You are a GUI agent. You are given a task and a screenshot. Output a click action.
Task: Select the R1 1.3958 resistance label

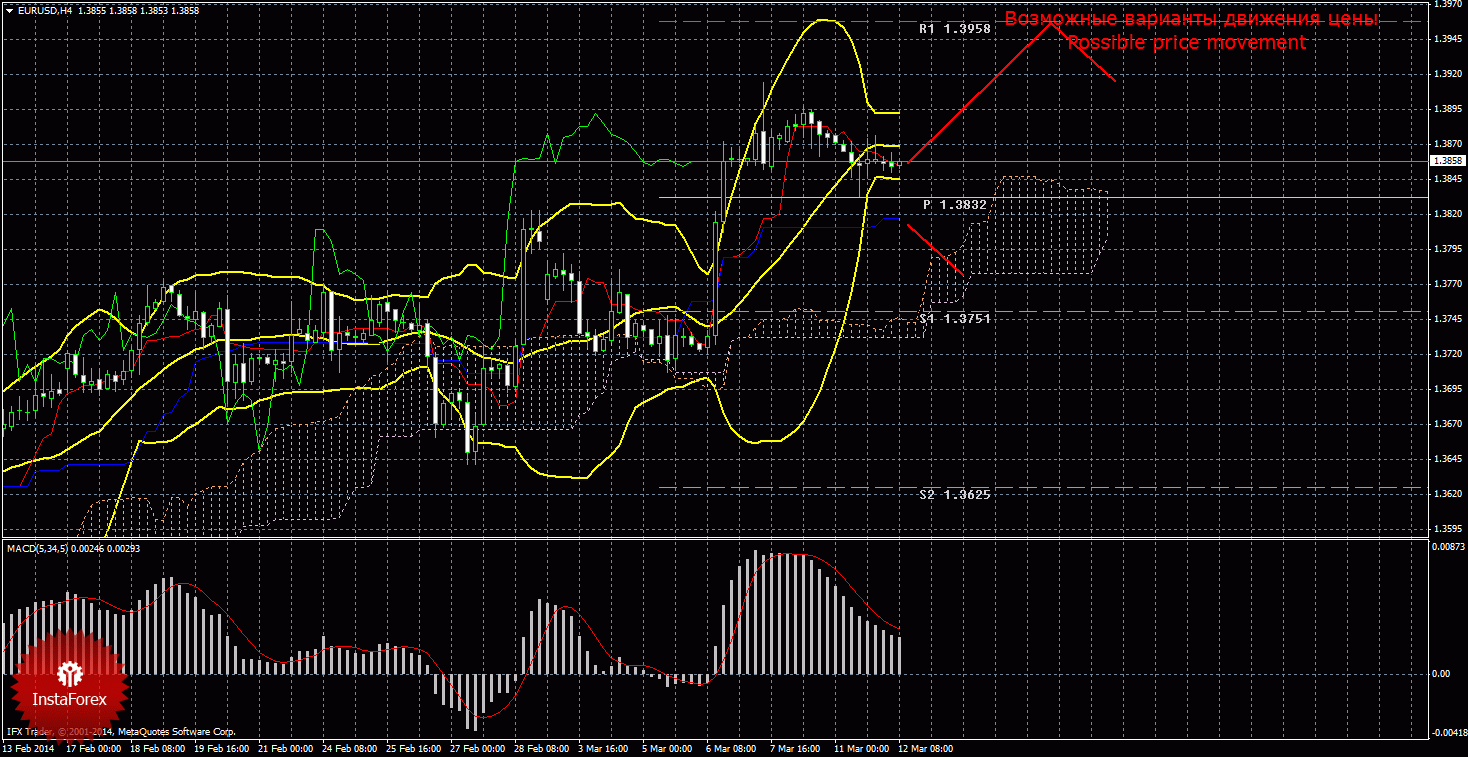coord(955,30)
